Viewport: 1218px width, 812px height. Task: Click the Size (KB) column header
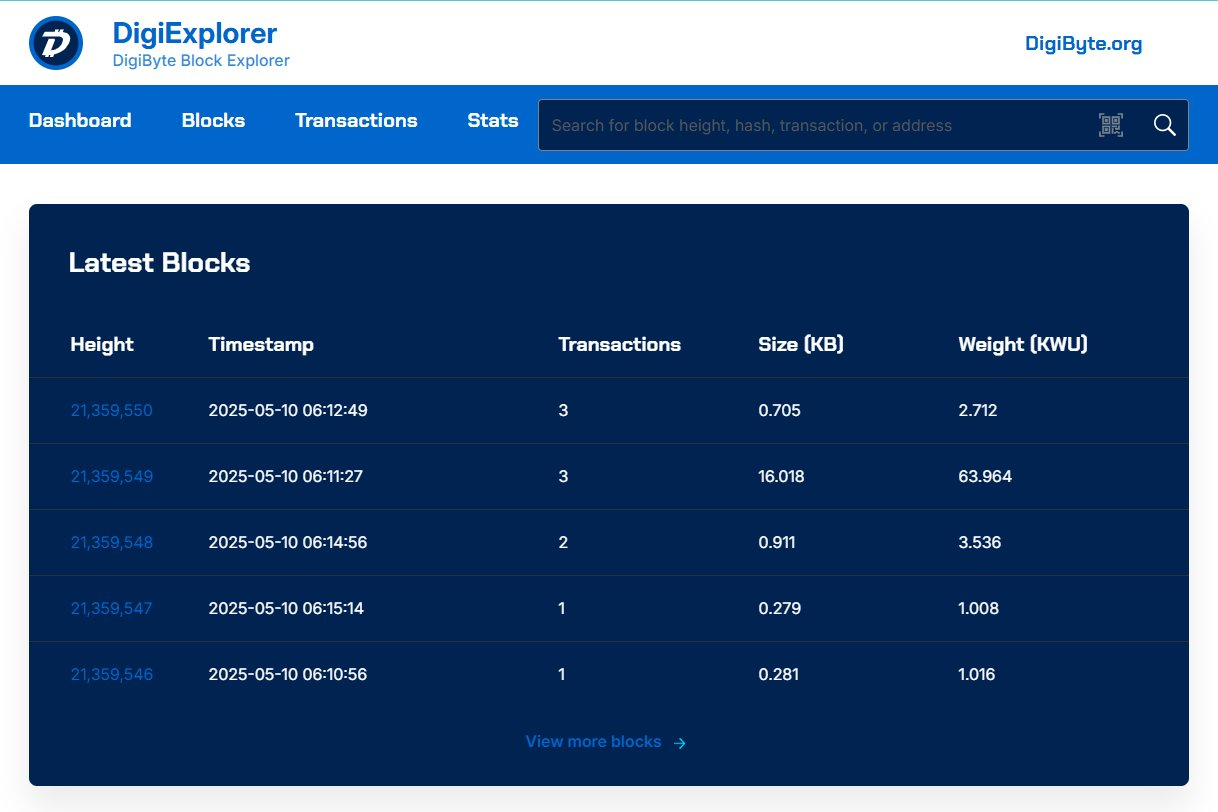[x=801, y=344]
